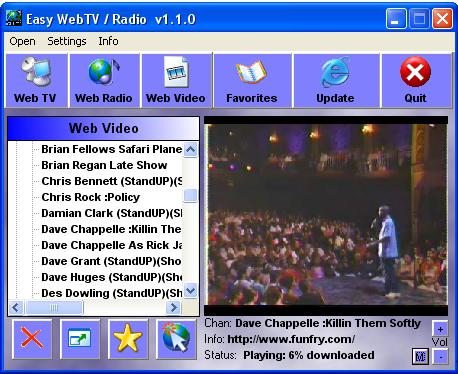The width and height of the screenshot is (458, 374).
Task: Select Chris Rock :Policy in the list
Action: 91,197
